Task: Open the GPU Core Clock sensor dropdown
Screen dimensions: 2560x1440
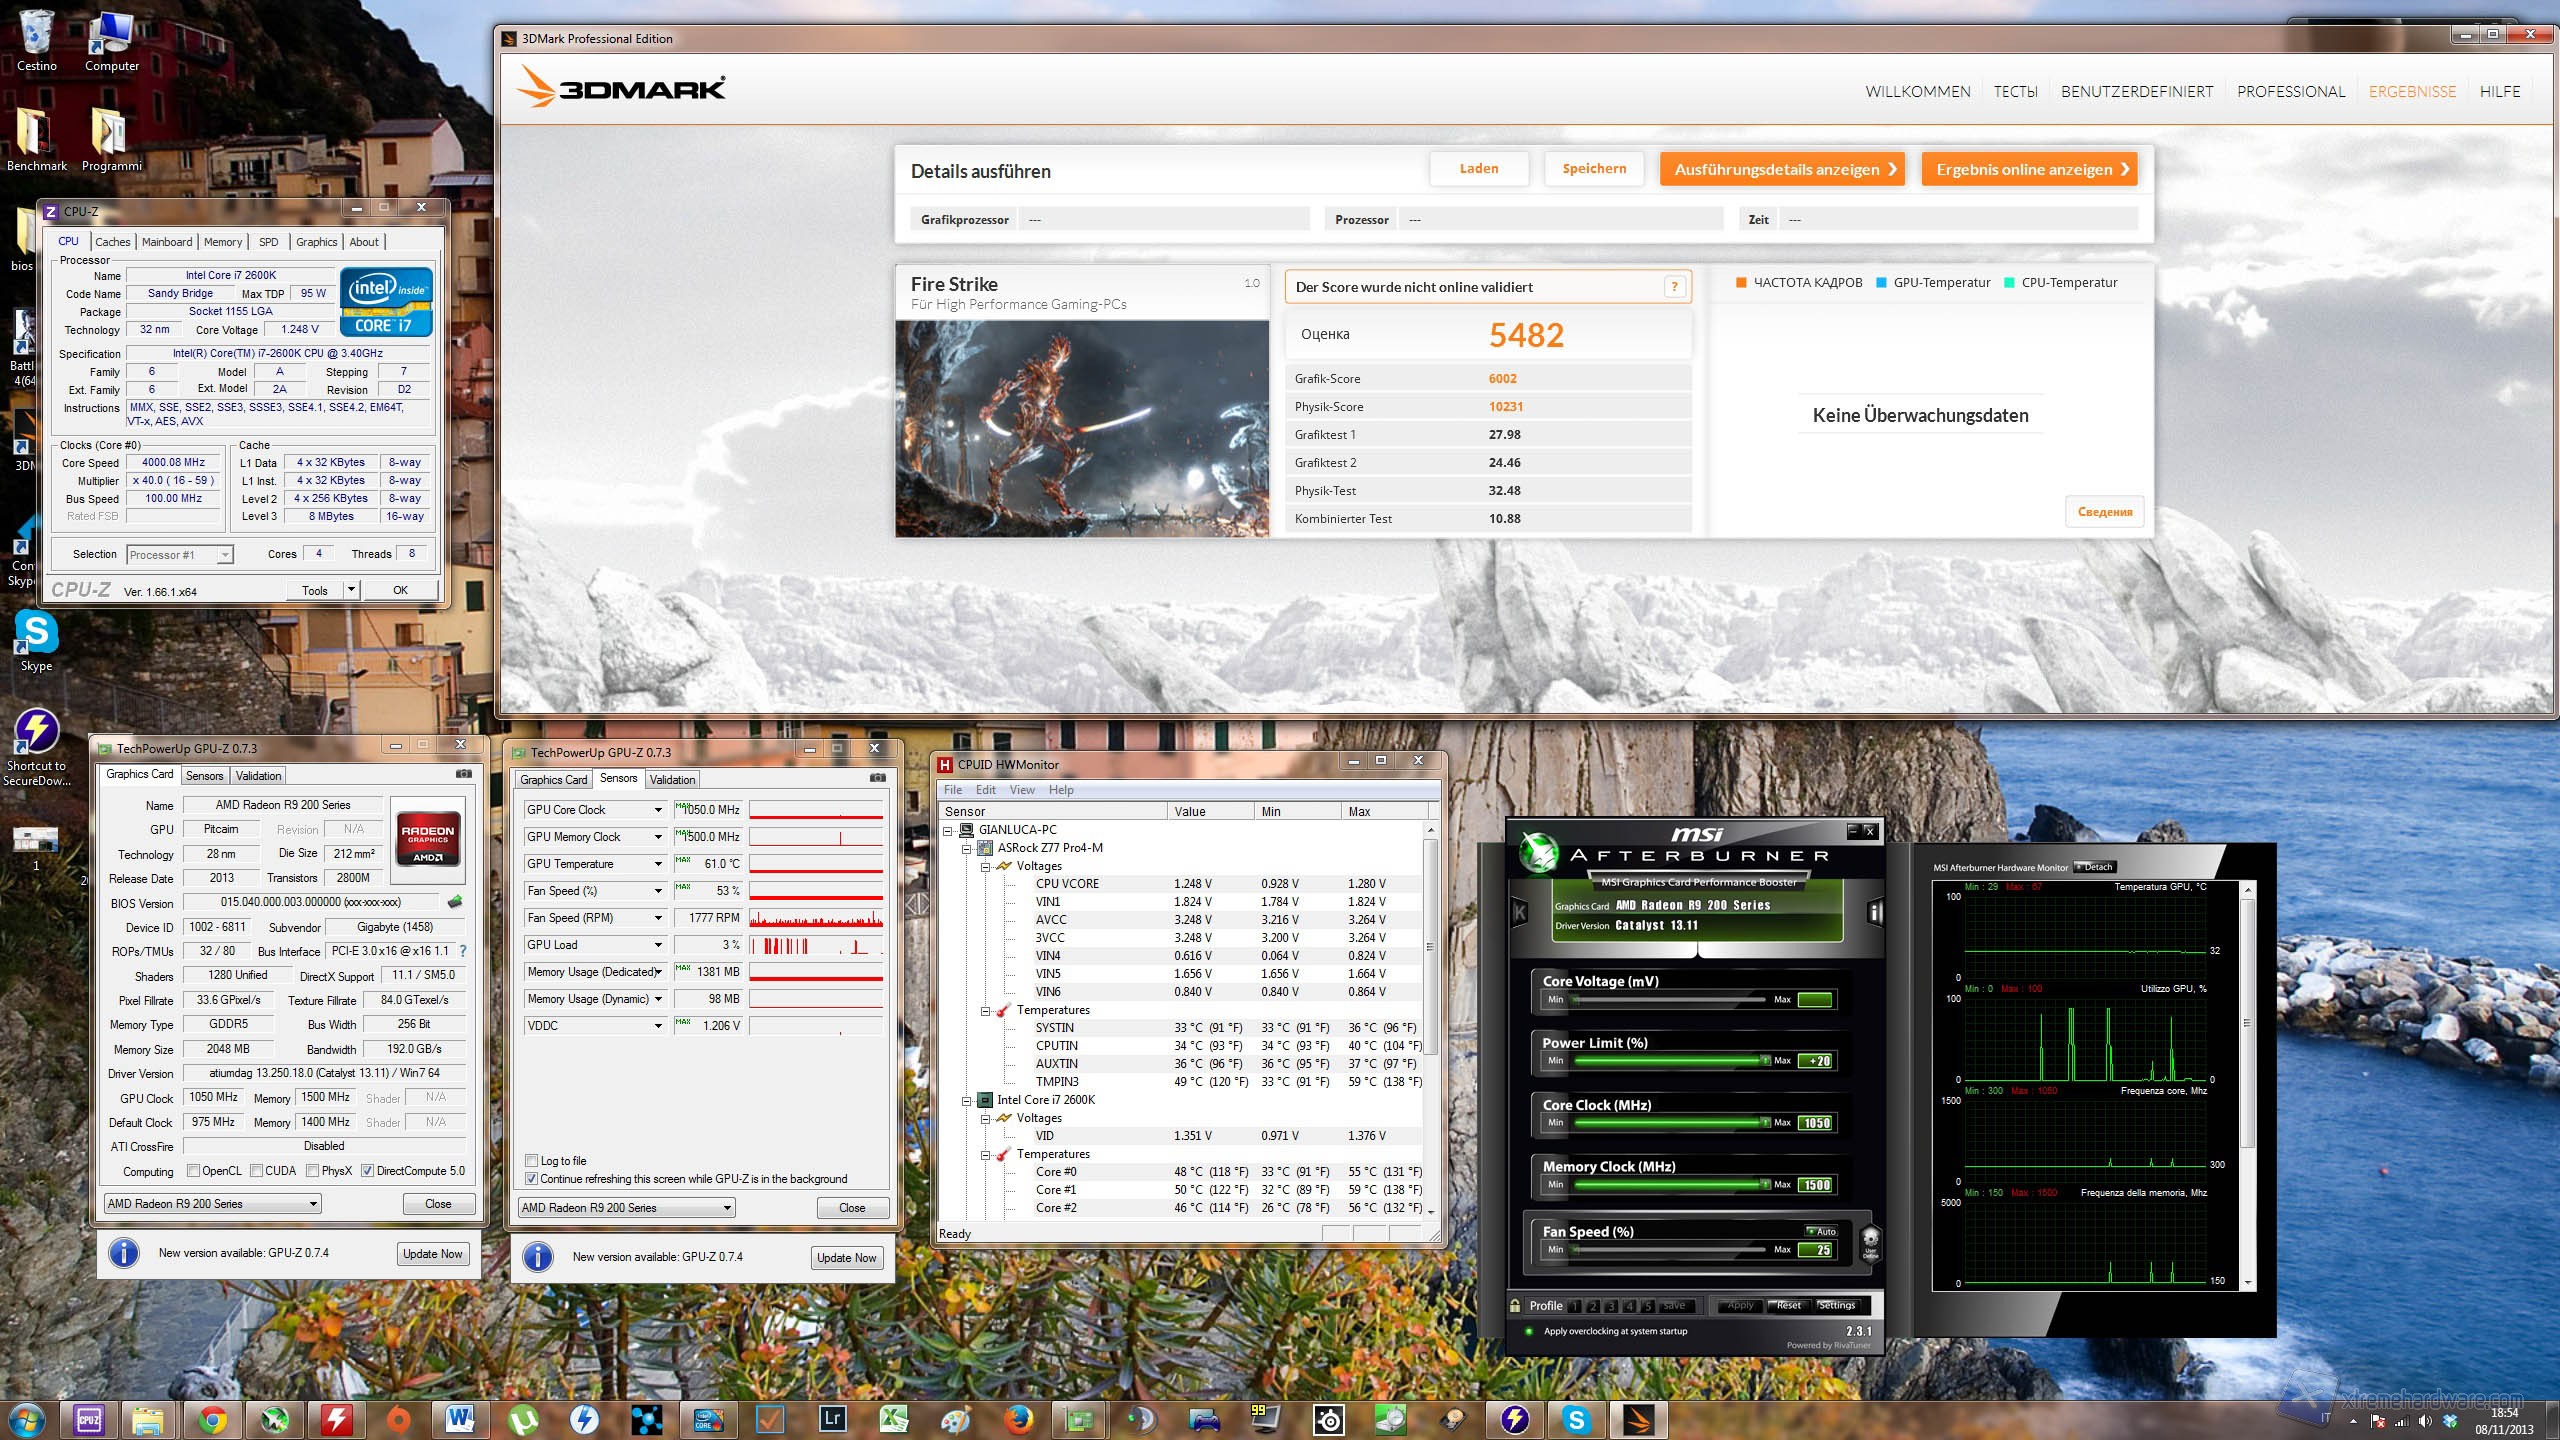Action: [658, 810]
